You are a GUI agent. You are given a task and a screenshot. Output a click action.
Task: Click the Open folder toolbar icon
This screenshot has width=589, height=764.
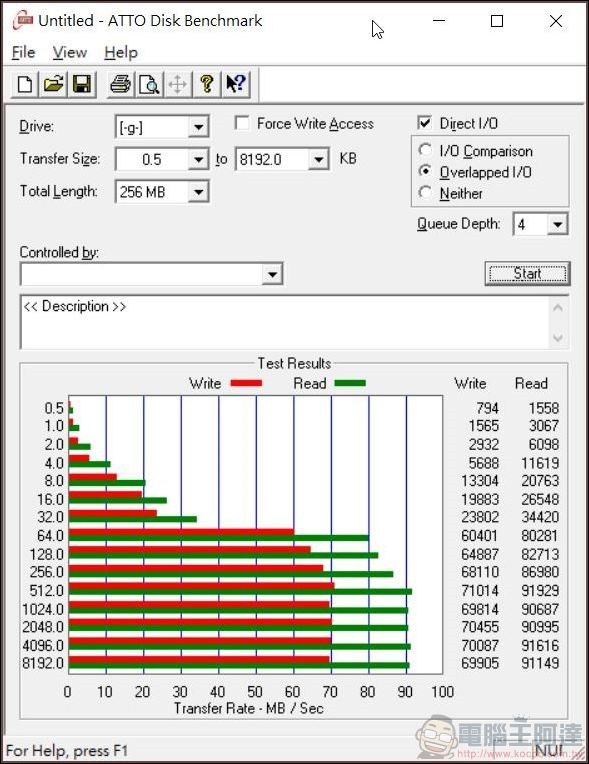53,84
